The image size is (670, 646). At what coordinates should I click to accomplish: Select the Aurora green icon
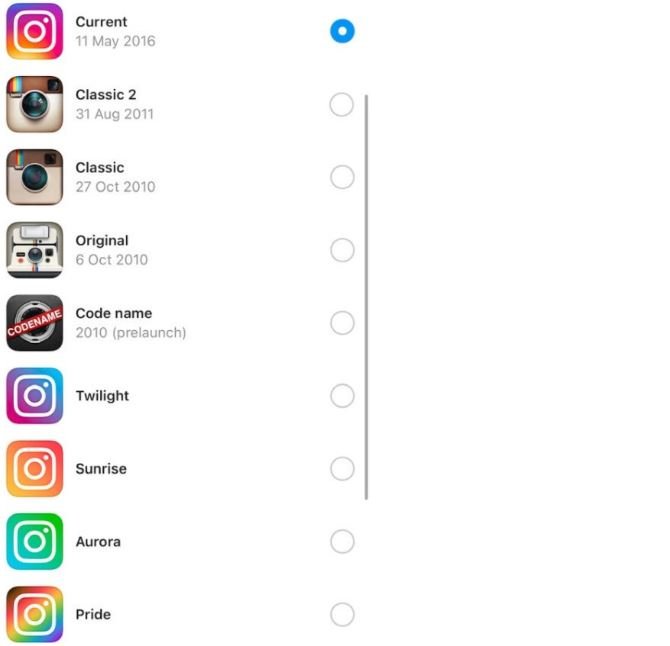35,541
